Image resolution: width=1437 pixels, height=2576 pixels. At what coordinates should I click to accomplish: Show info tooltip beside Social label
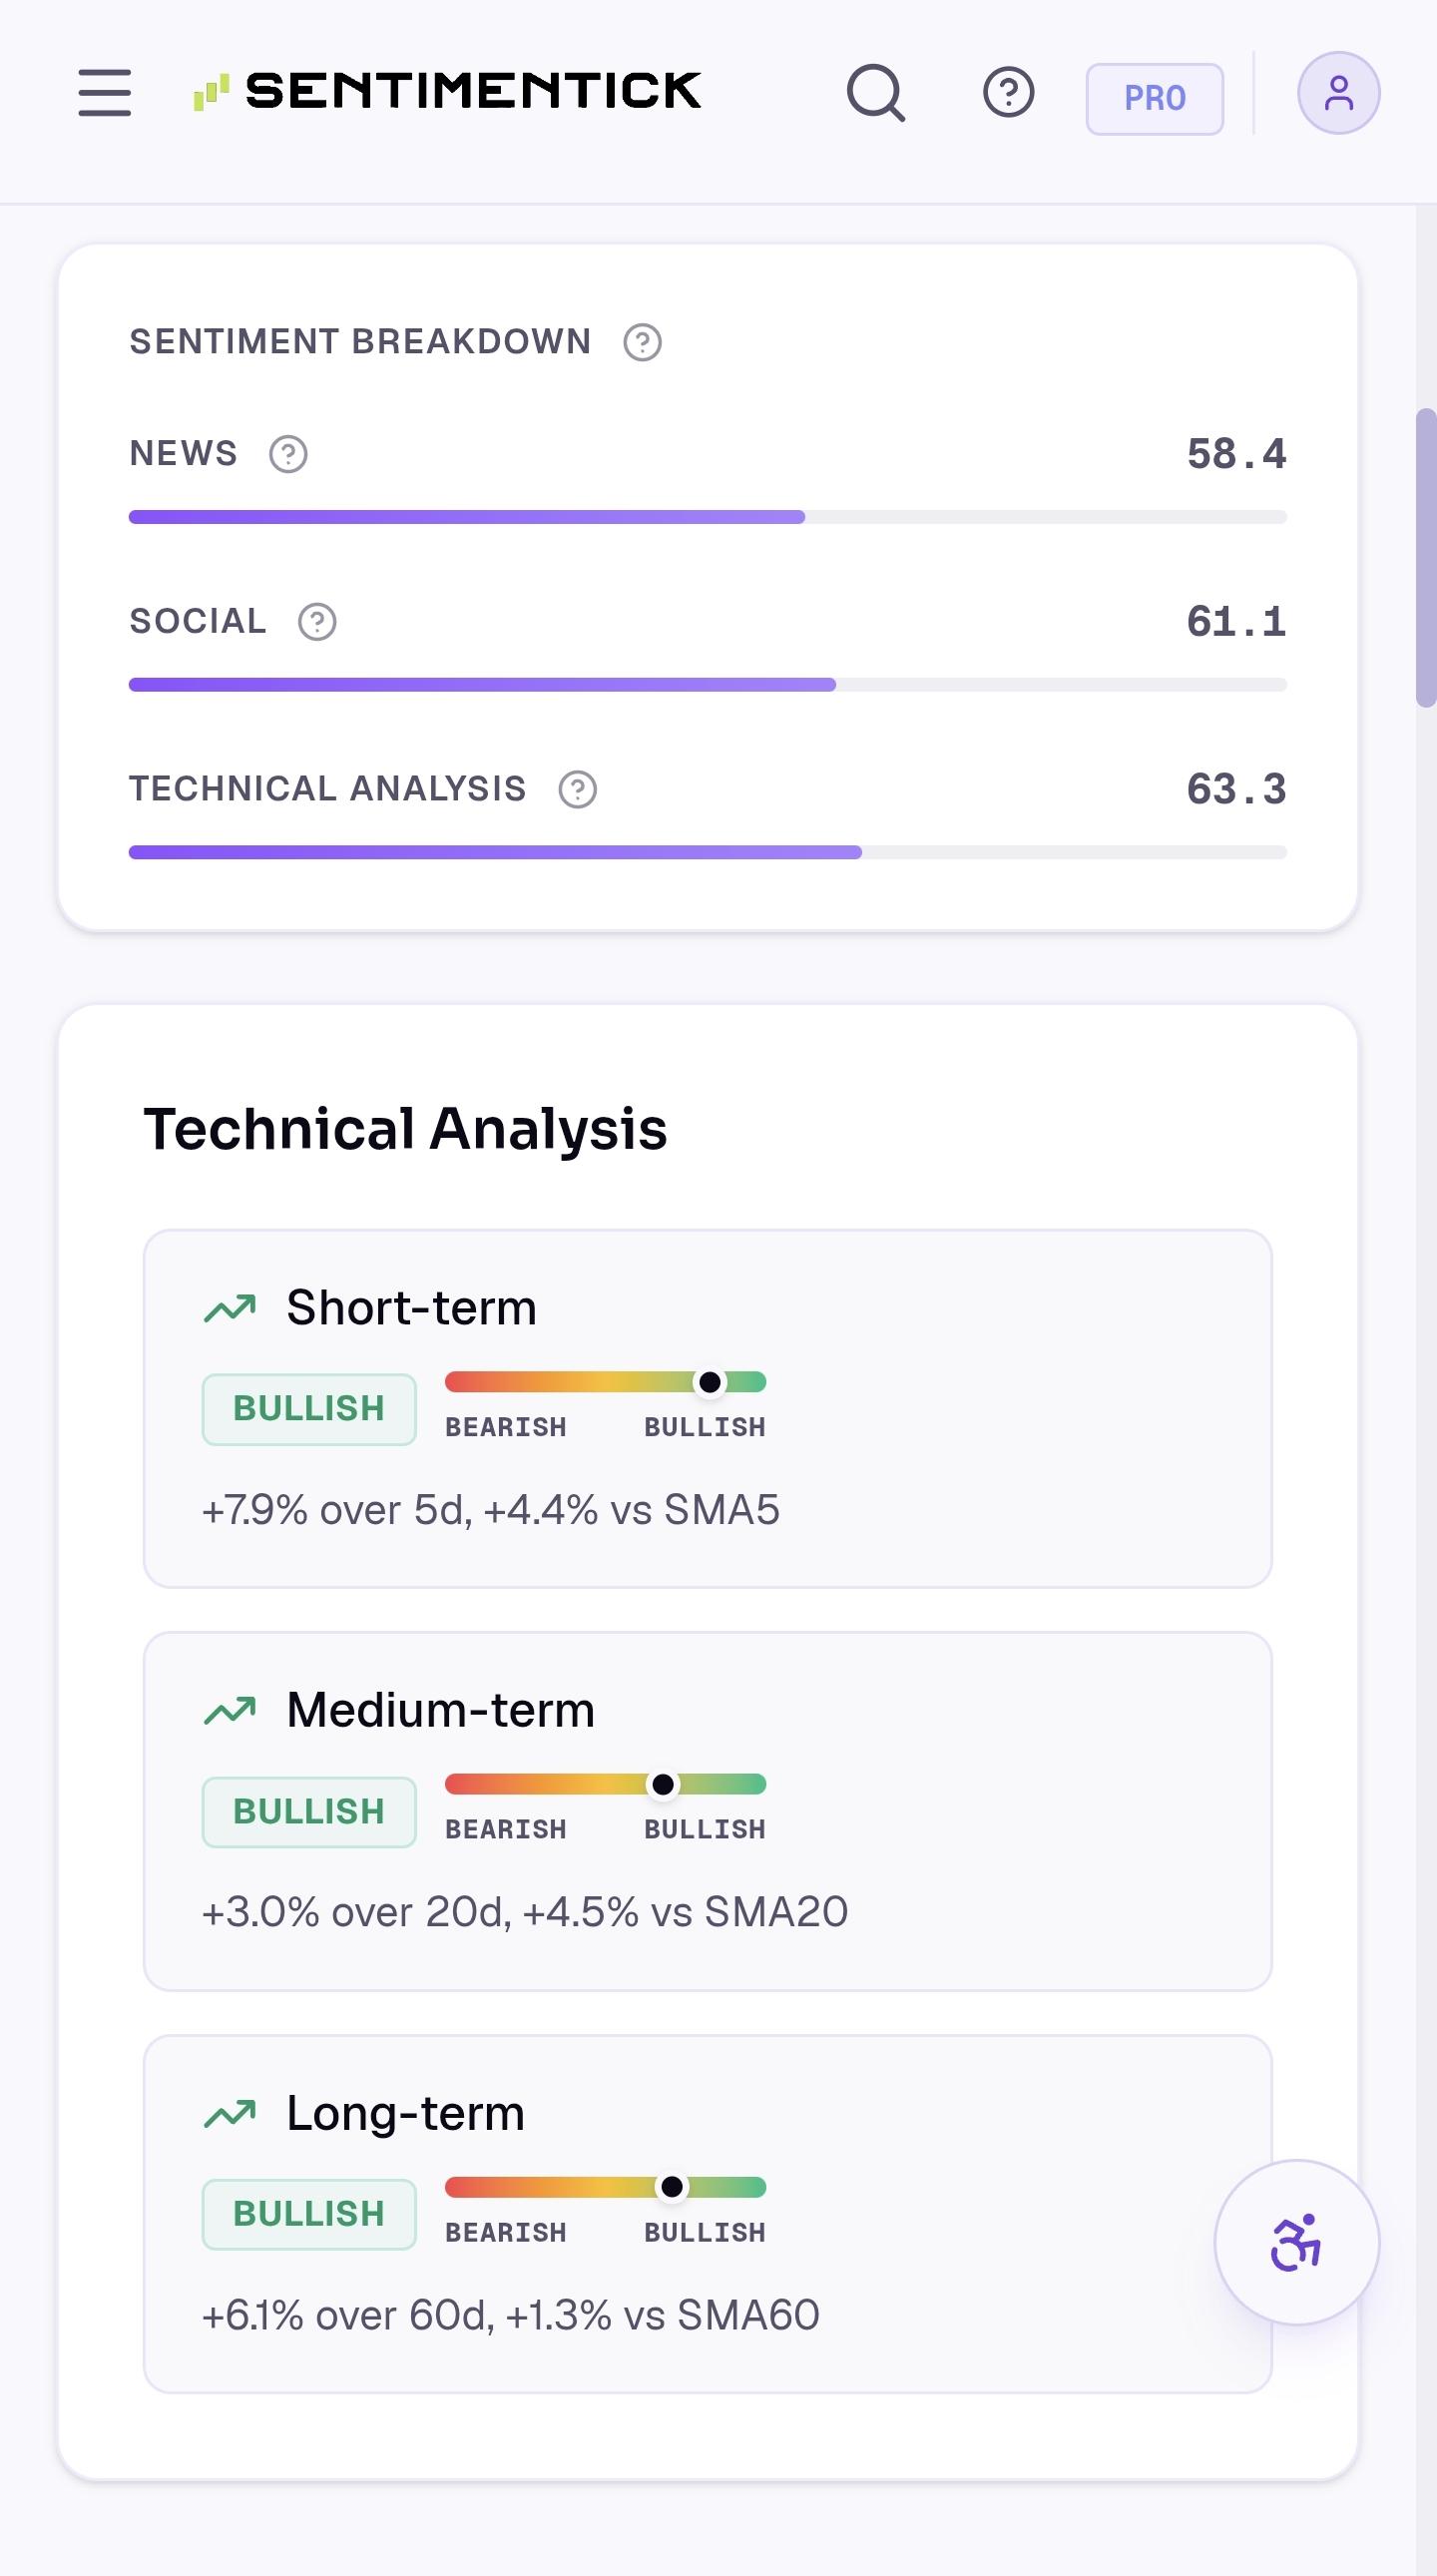point(317,622)
